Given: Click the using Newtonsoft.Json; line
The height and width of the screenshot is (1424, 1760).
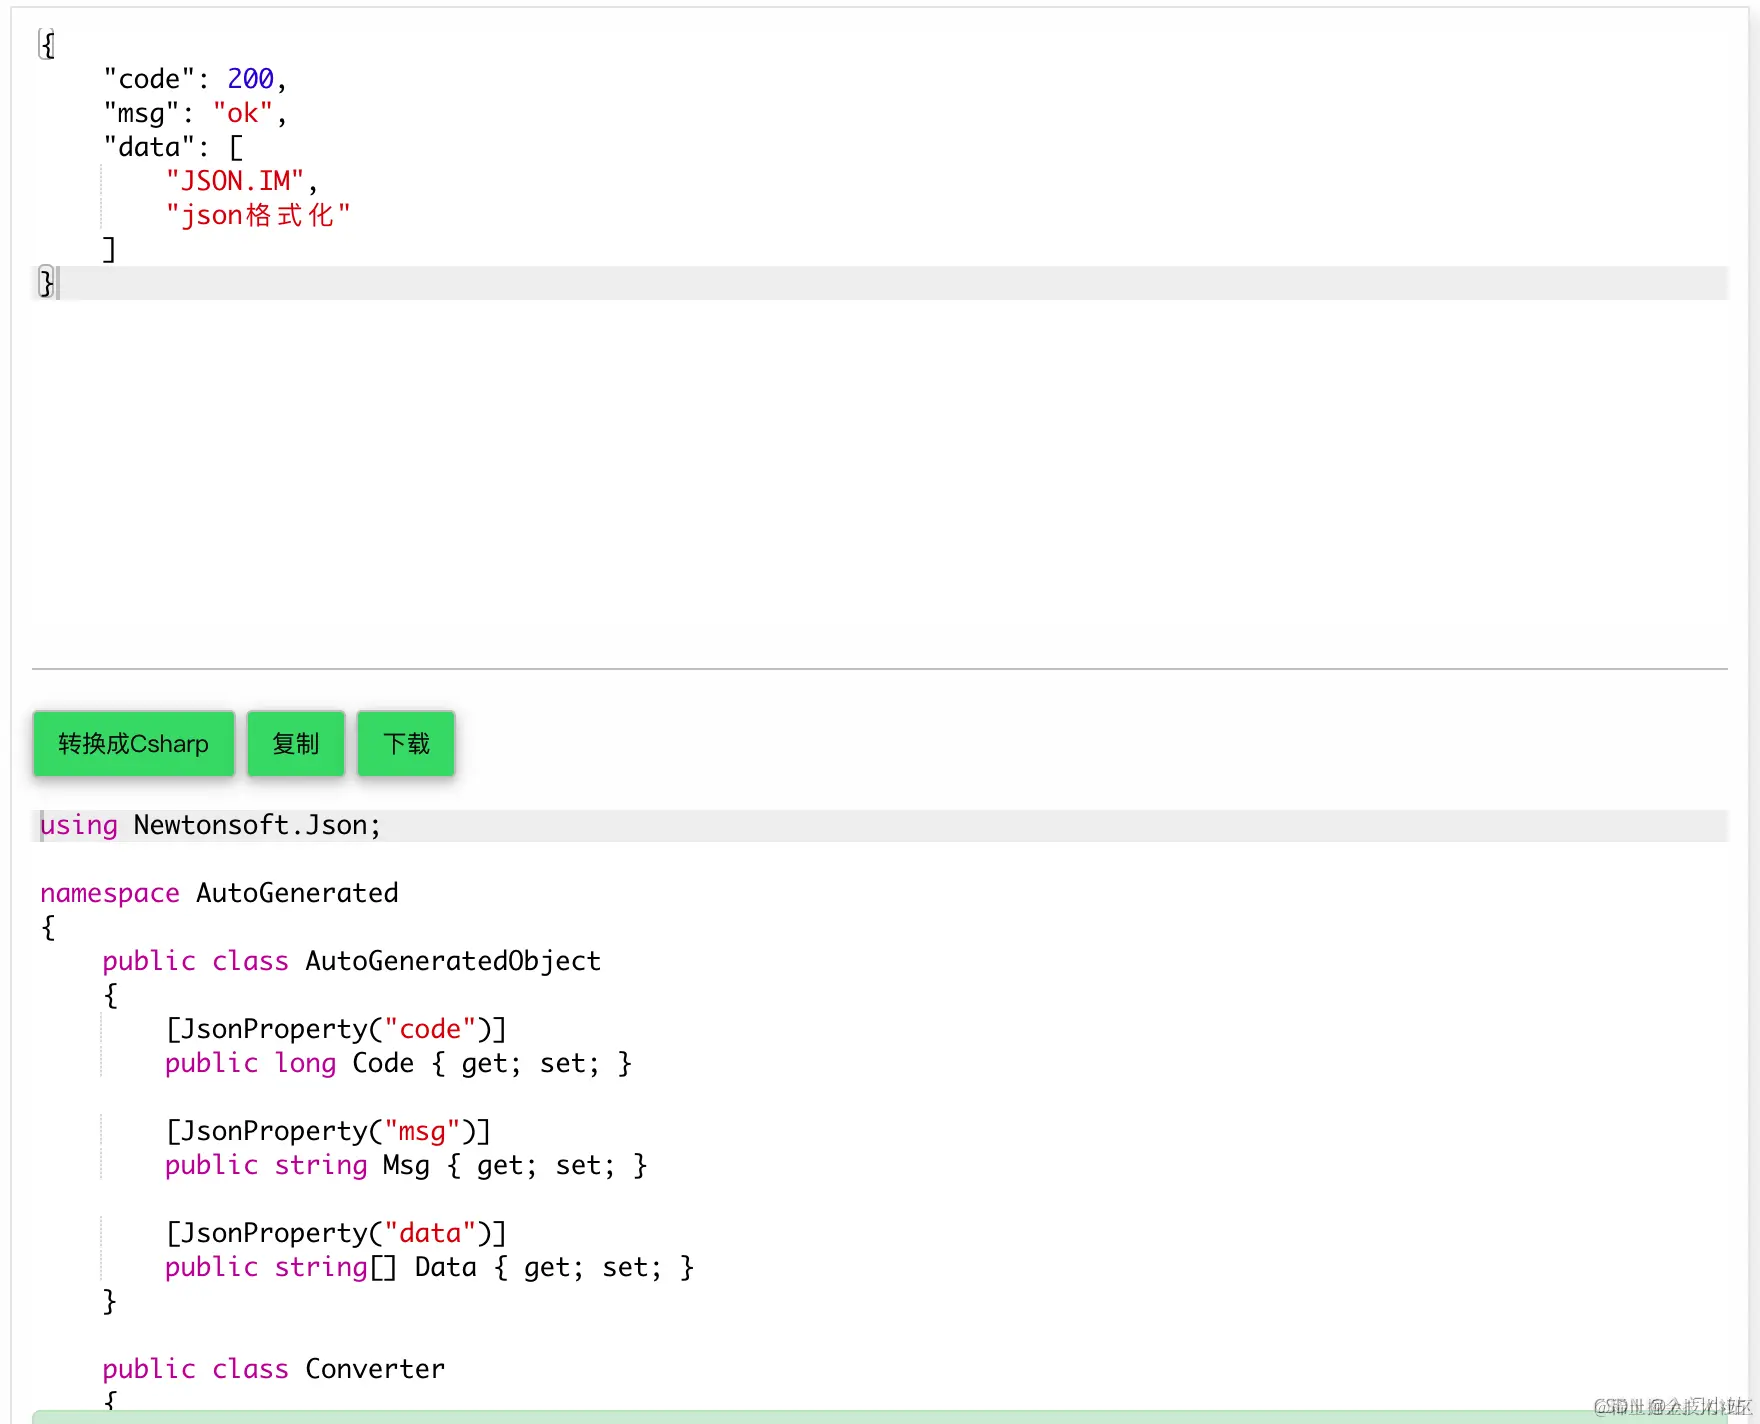Looking at the screenshot, I should [x=210, y=825].
